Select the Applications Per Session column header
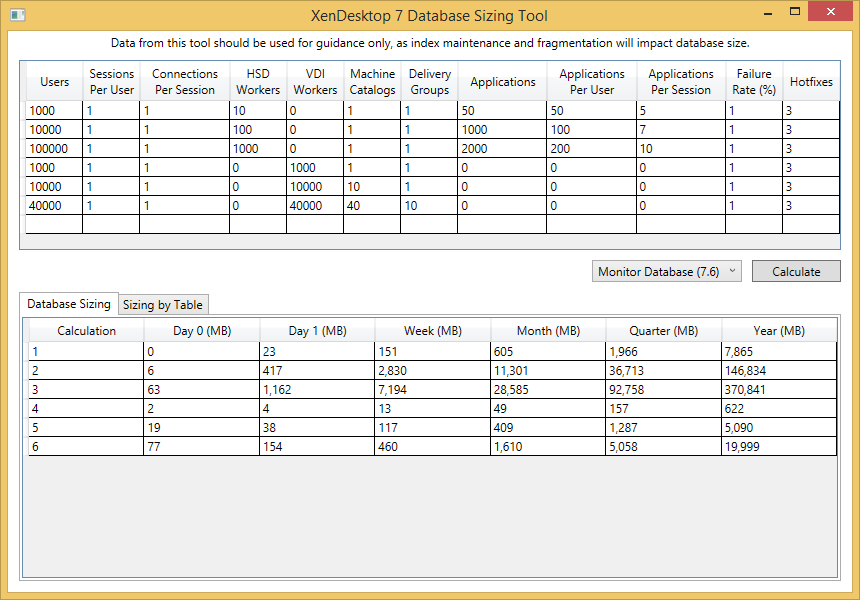This screenshot has width=860, height=600. tap(680, 82)
